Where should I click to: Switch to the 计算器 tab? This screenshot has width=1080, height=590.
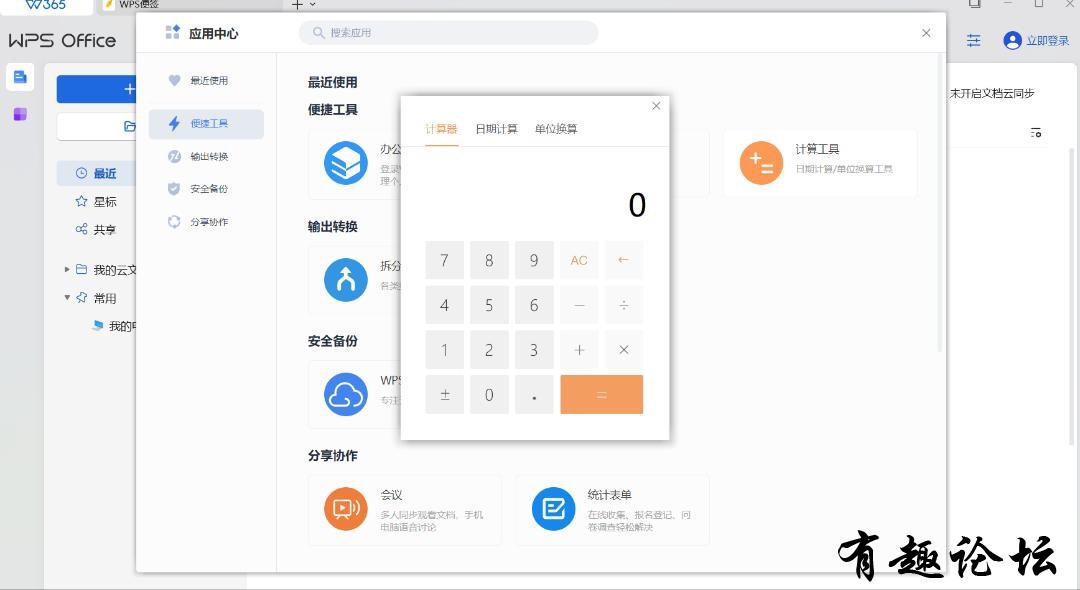point(442,129)
